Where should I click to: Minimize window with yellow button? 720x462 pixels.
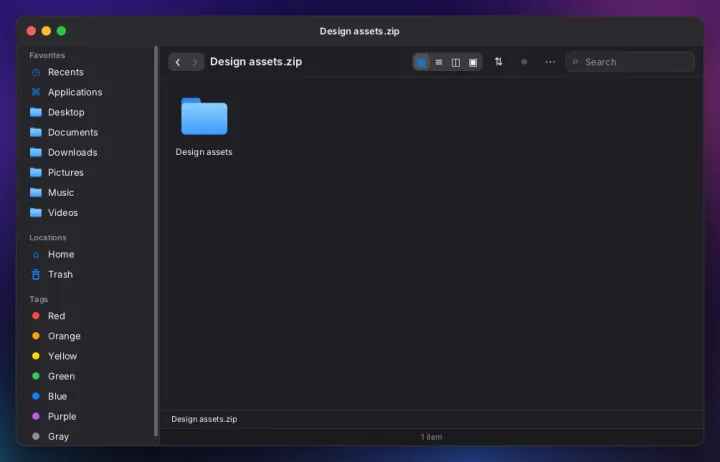[46, 31]
